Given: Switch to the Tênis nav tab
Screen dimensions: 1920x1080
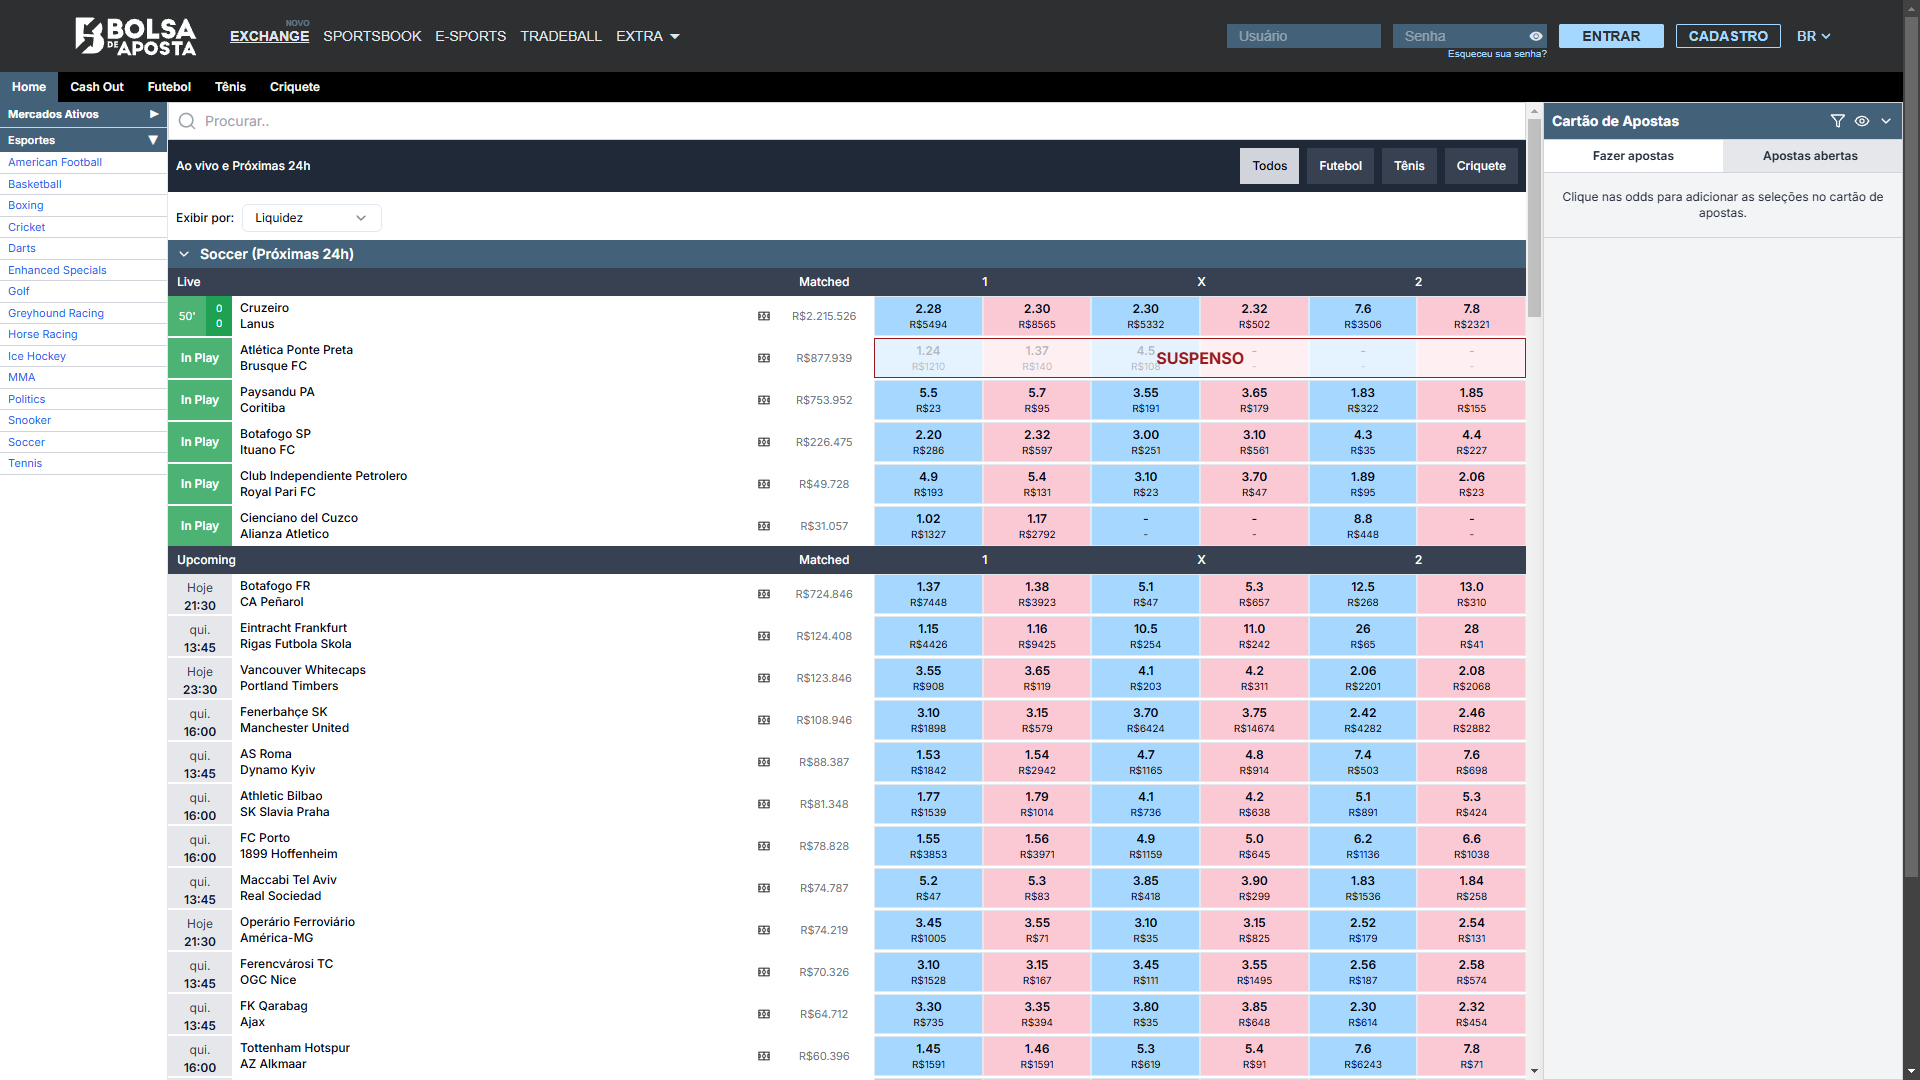Looking at the screenshot, I should [x=230, y=87].
